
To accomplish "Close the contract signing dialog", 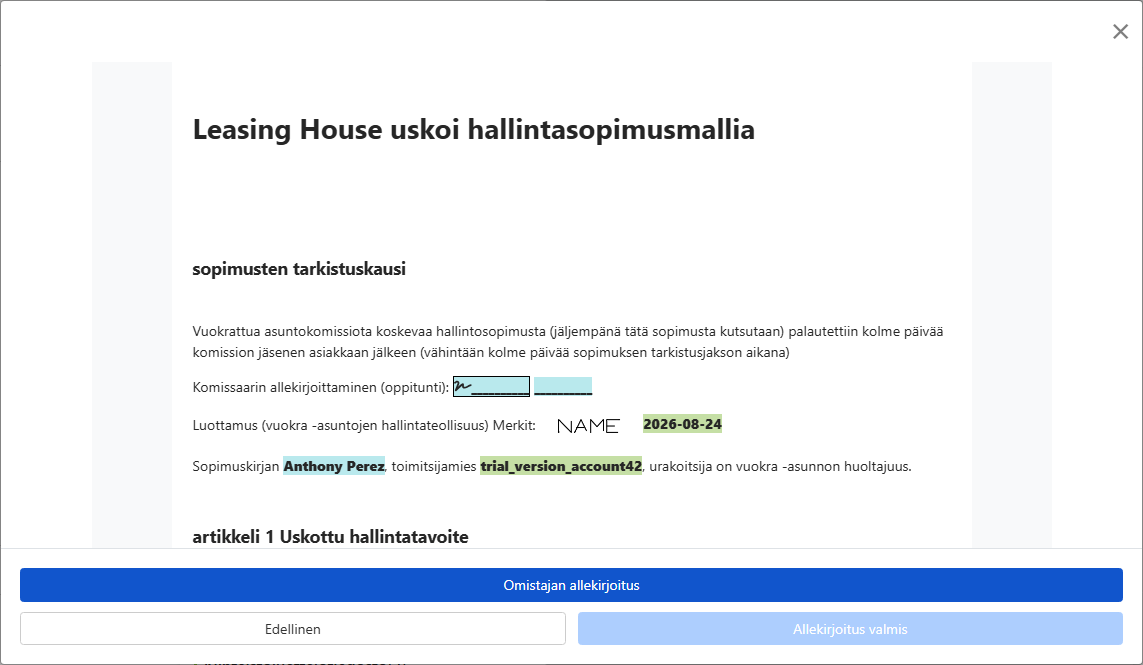I will click(x=1120, y=31).
